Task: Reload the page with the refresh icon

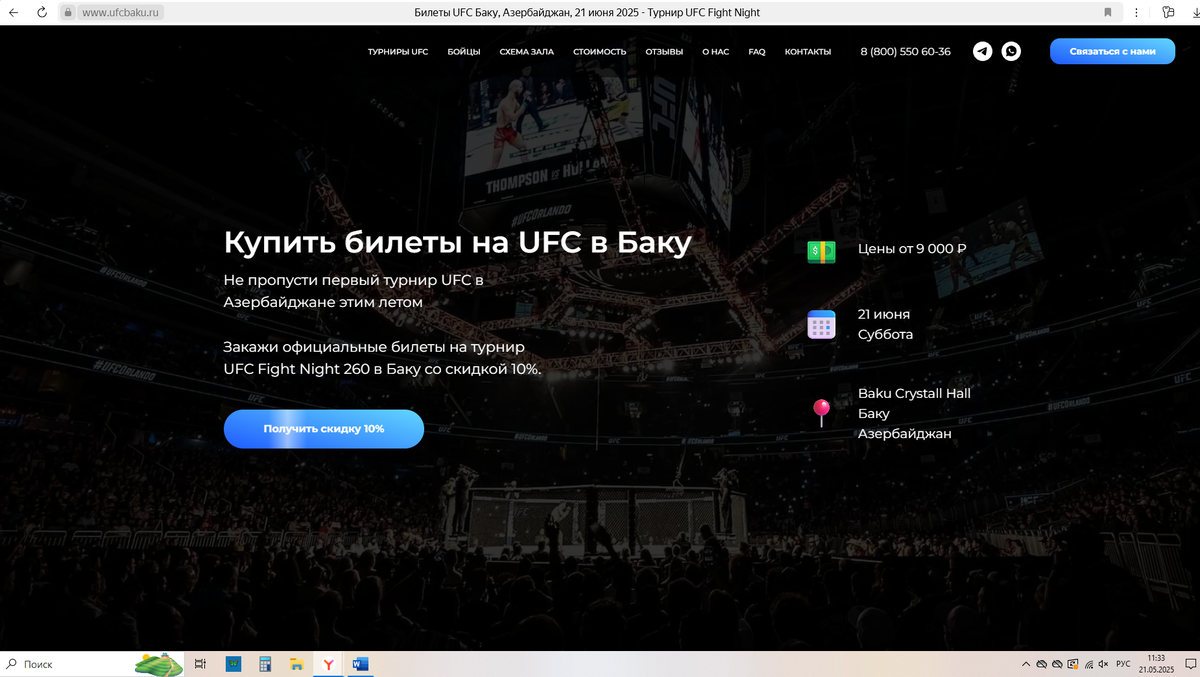Action: (41, 12)
